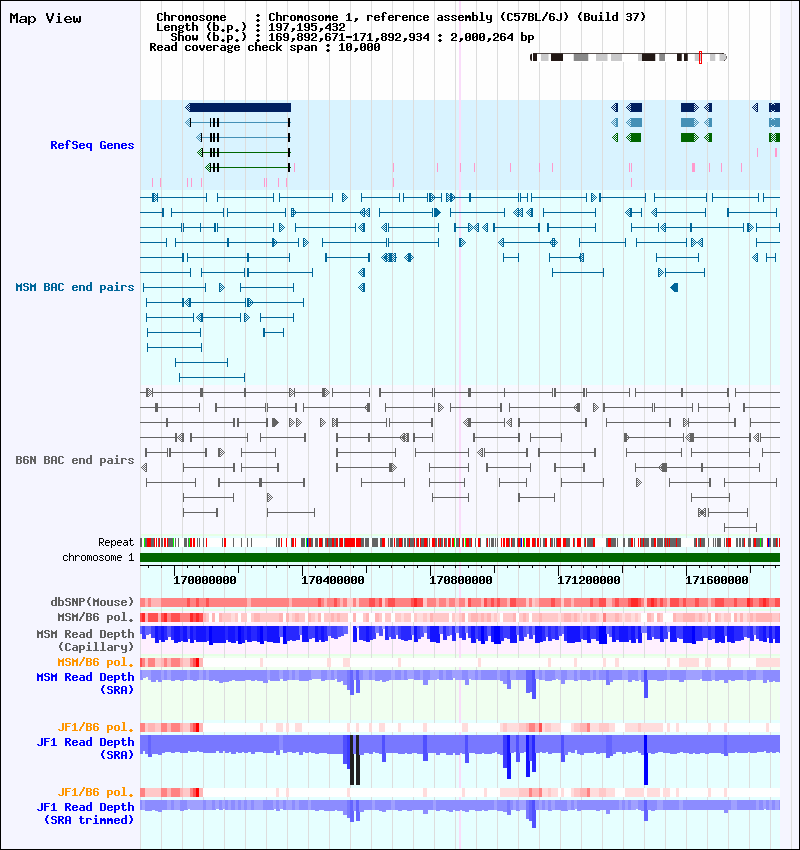Click the Repeat track colored band
800x850 pixels.
click(460, 543)
